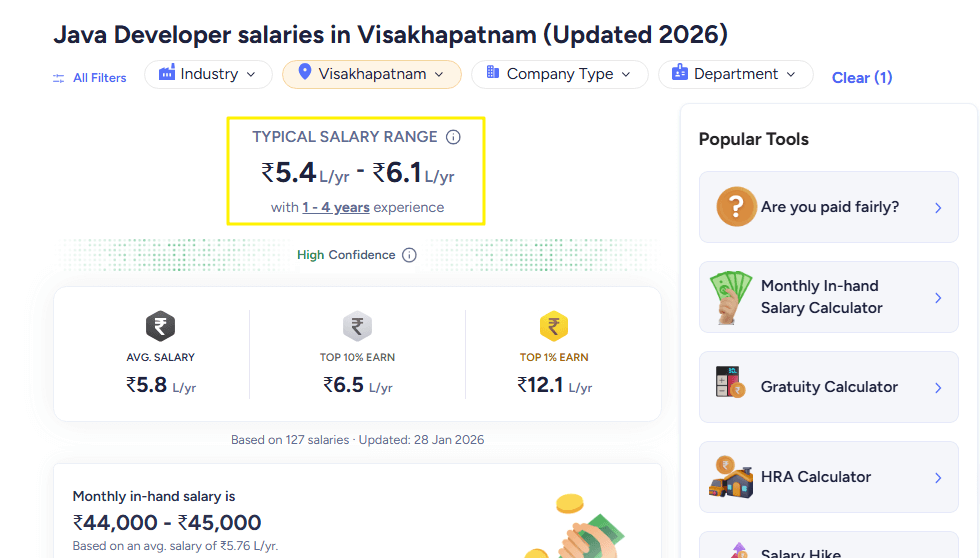This screenshot has width=980, height=558.
Task: Expand the Department filter dropdown
Action: 735,74
